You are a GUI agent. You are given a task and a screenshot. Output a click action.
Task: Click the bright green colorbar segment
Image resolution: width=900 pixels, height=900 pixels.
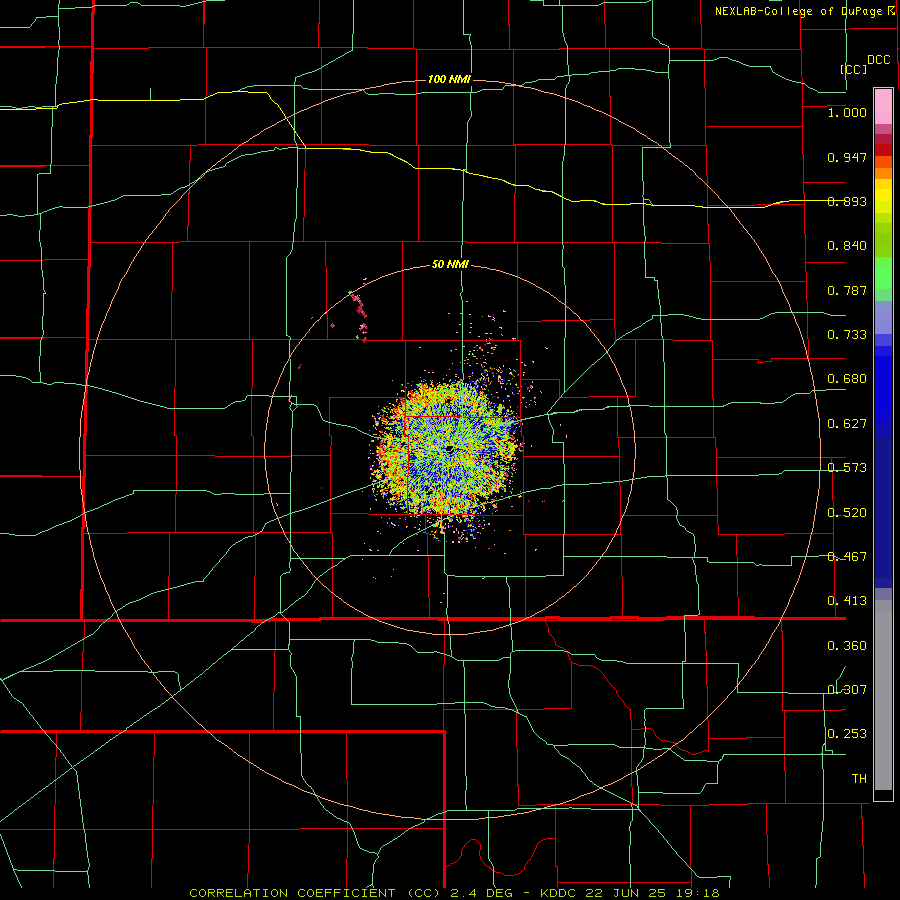[x=883, y=273]
